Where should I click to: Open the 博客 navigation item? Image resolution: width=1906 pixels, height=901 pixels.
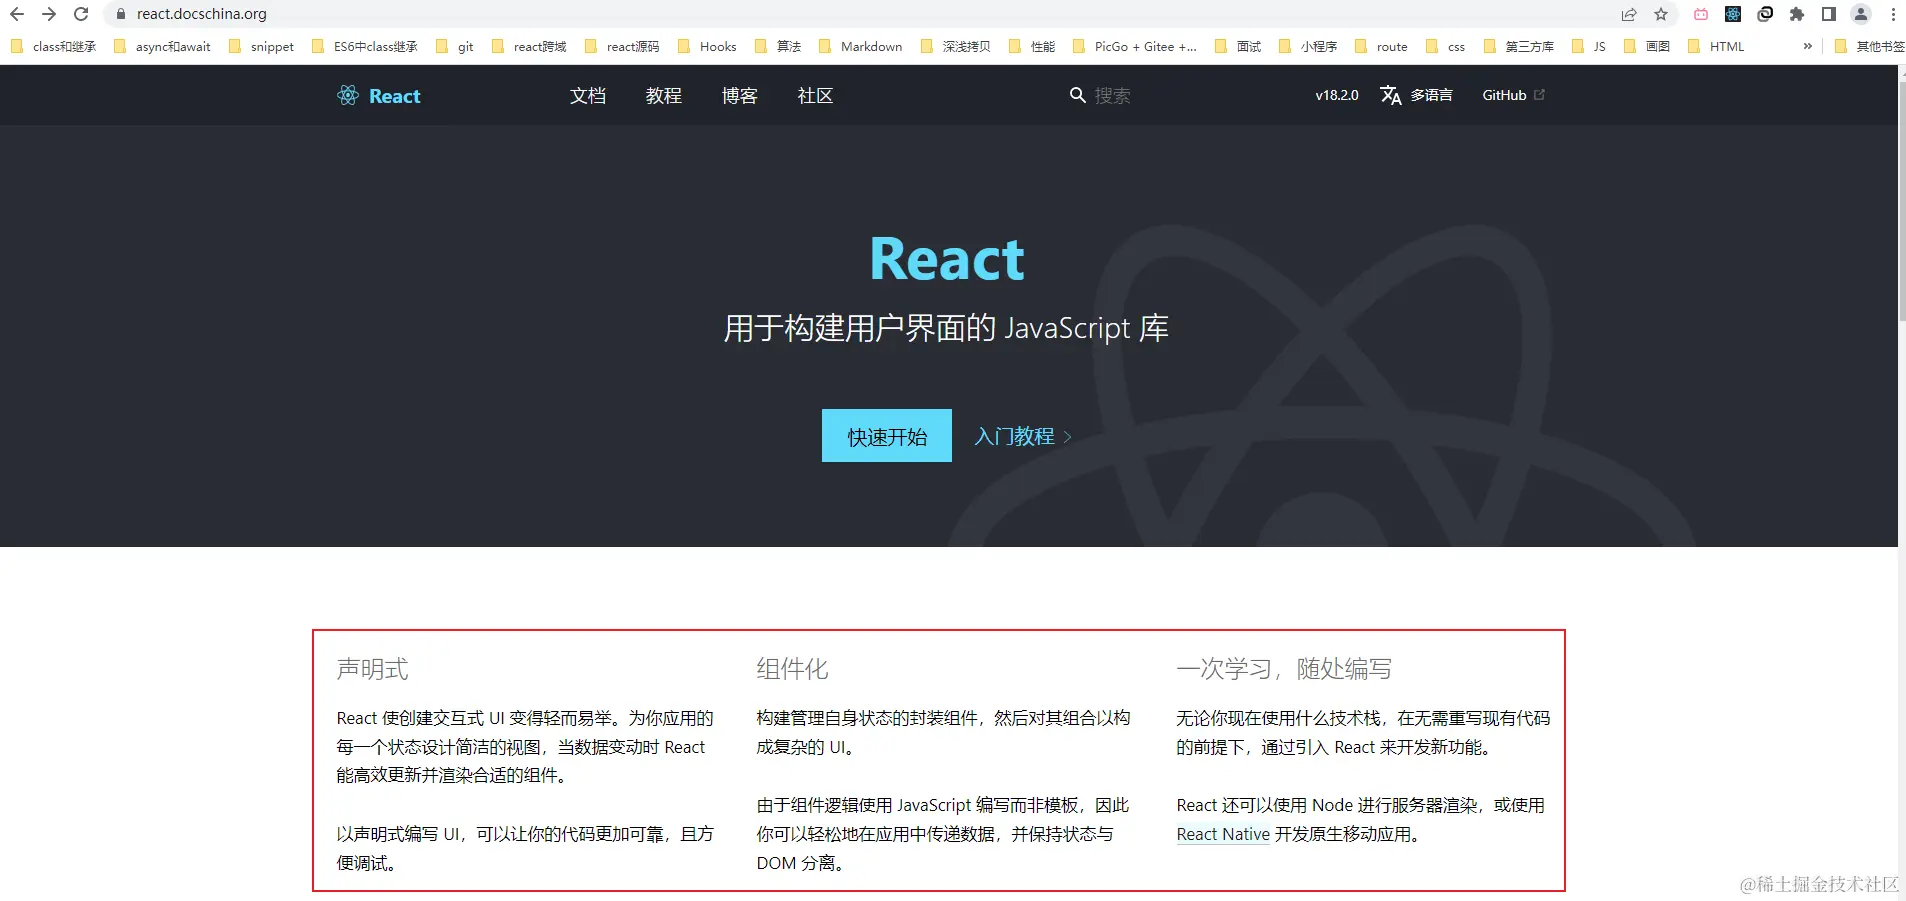(x=740, y=96)
